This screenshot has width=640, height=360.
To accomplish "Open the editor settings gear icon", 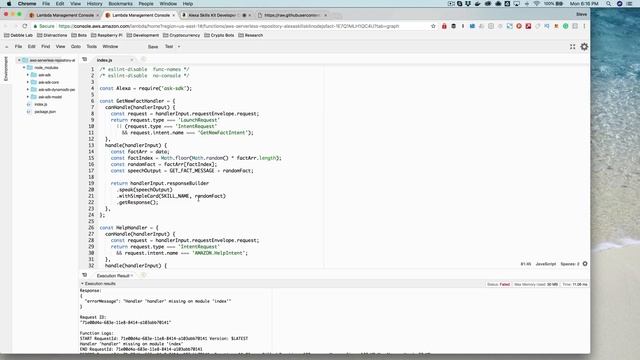I will 584,47.
